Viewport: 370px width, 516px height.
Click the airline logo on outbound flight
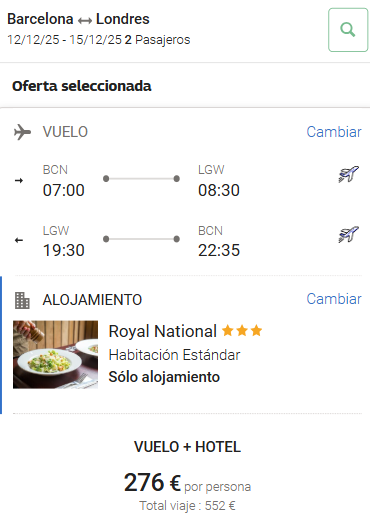click(x=349, y=174)
